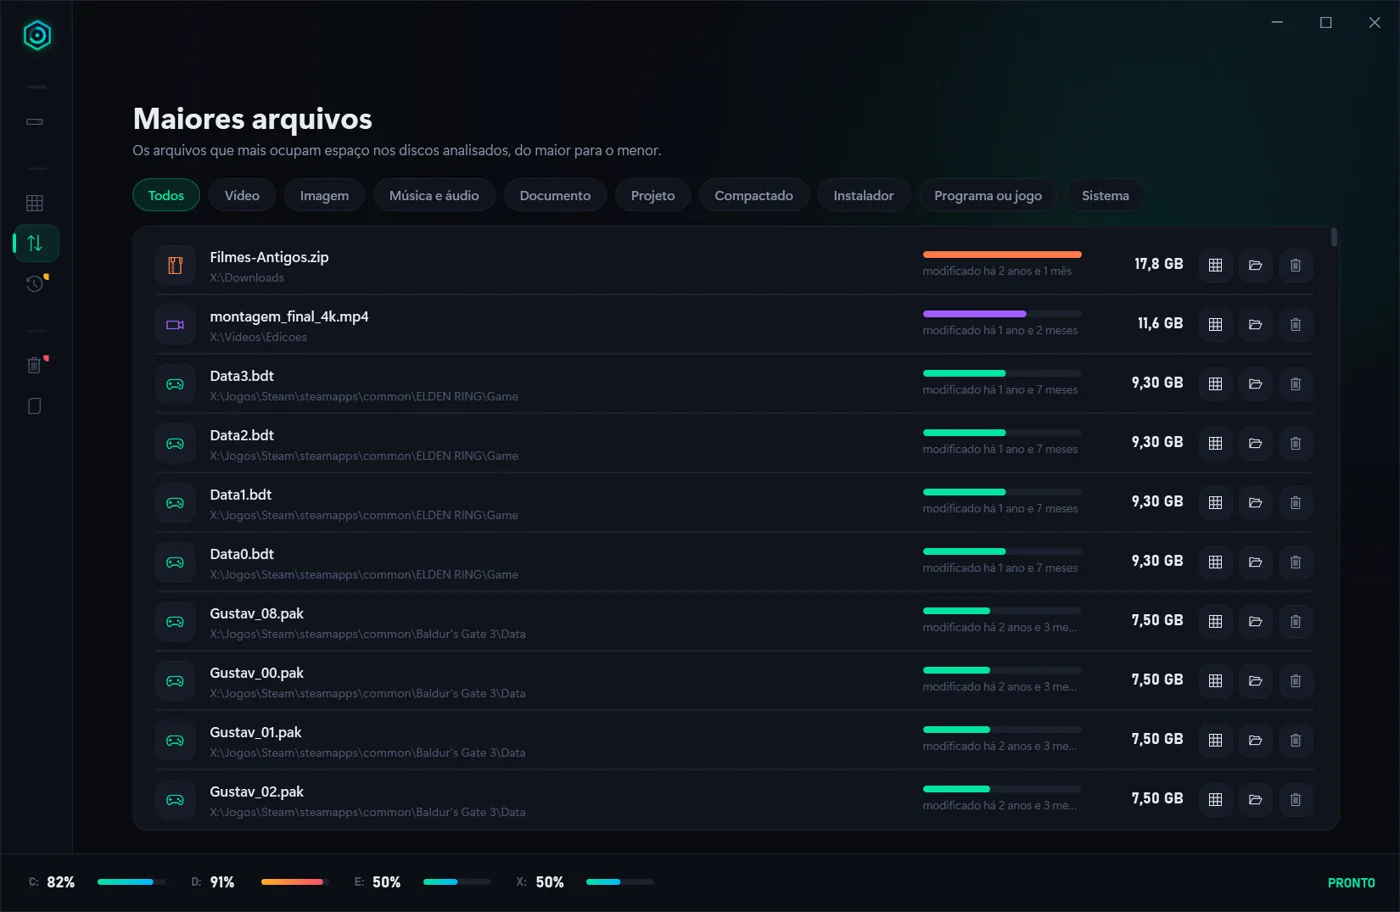
Task: Click the Data3.bdt game file icon
Action: click(175, 384)
